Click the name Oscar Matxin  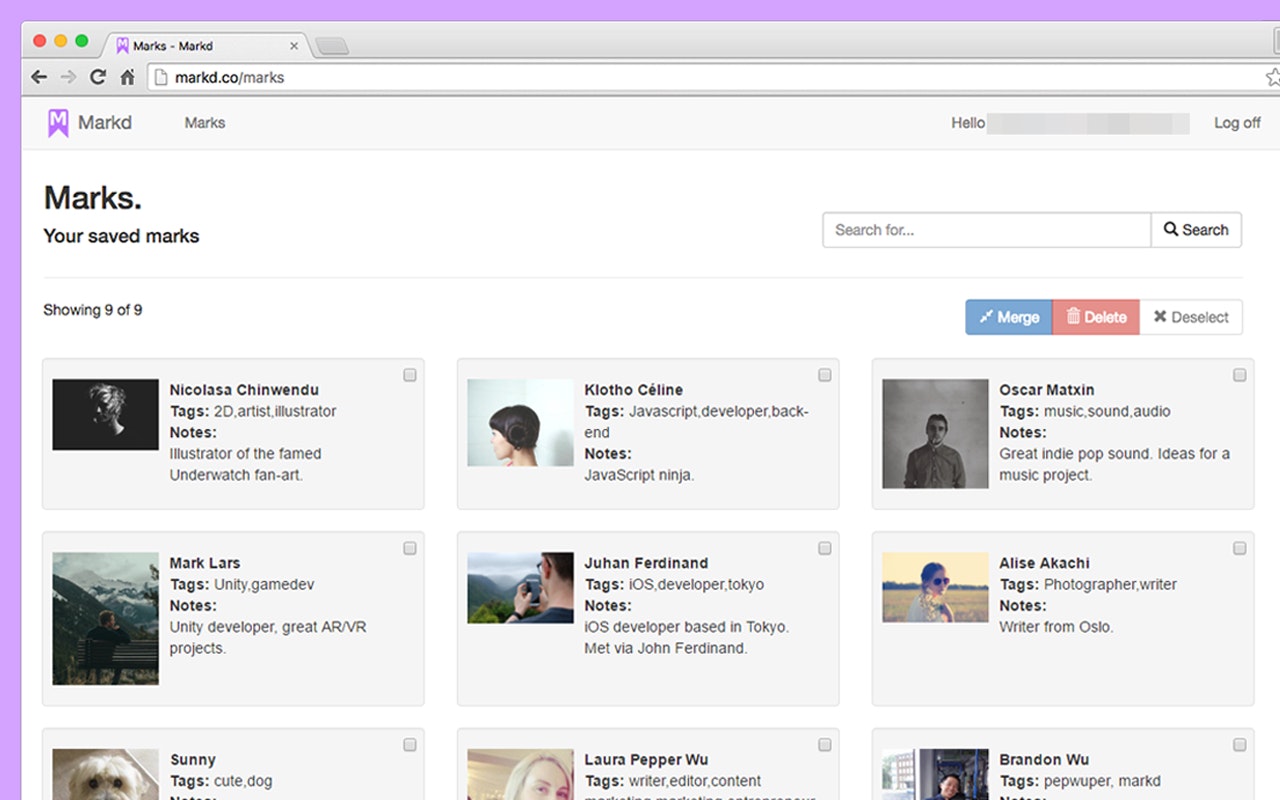pos(1047,390)
